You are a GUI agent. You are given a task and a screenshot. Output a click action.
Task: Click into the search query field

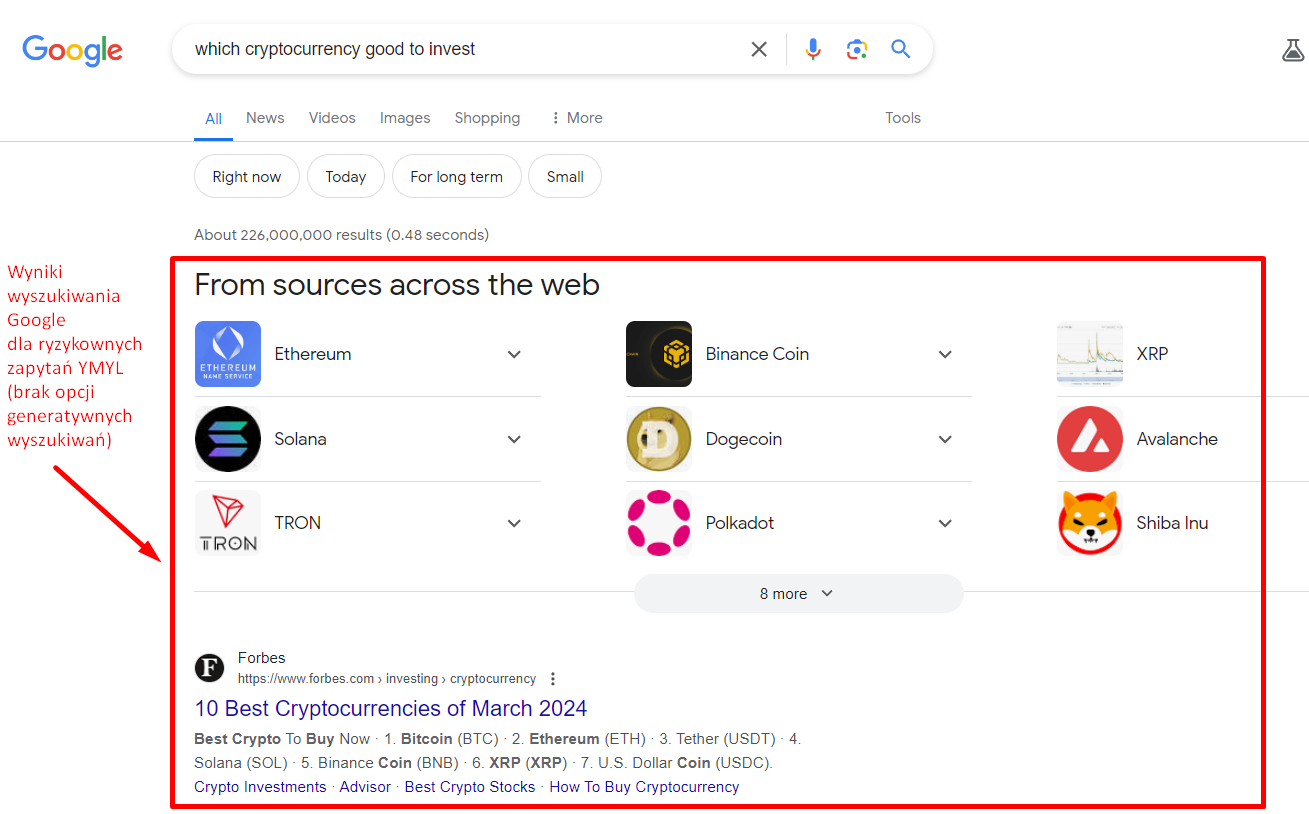[460, 49]
